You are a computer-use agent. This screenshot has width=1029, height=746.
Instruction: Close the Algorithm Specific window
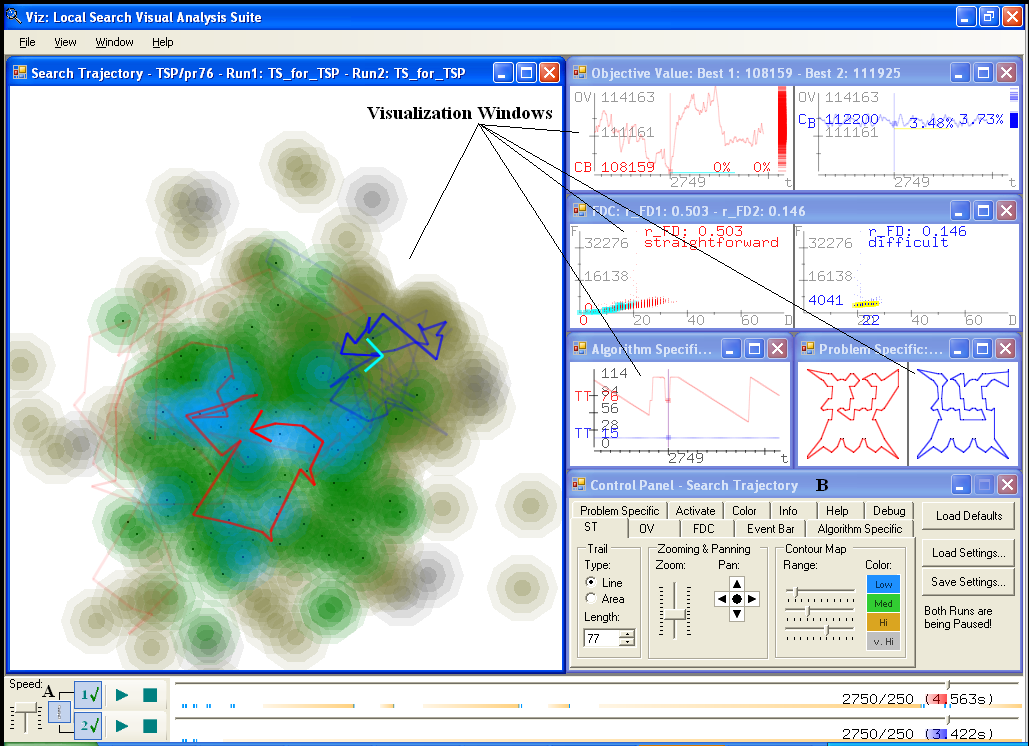(x=778, y=348)
